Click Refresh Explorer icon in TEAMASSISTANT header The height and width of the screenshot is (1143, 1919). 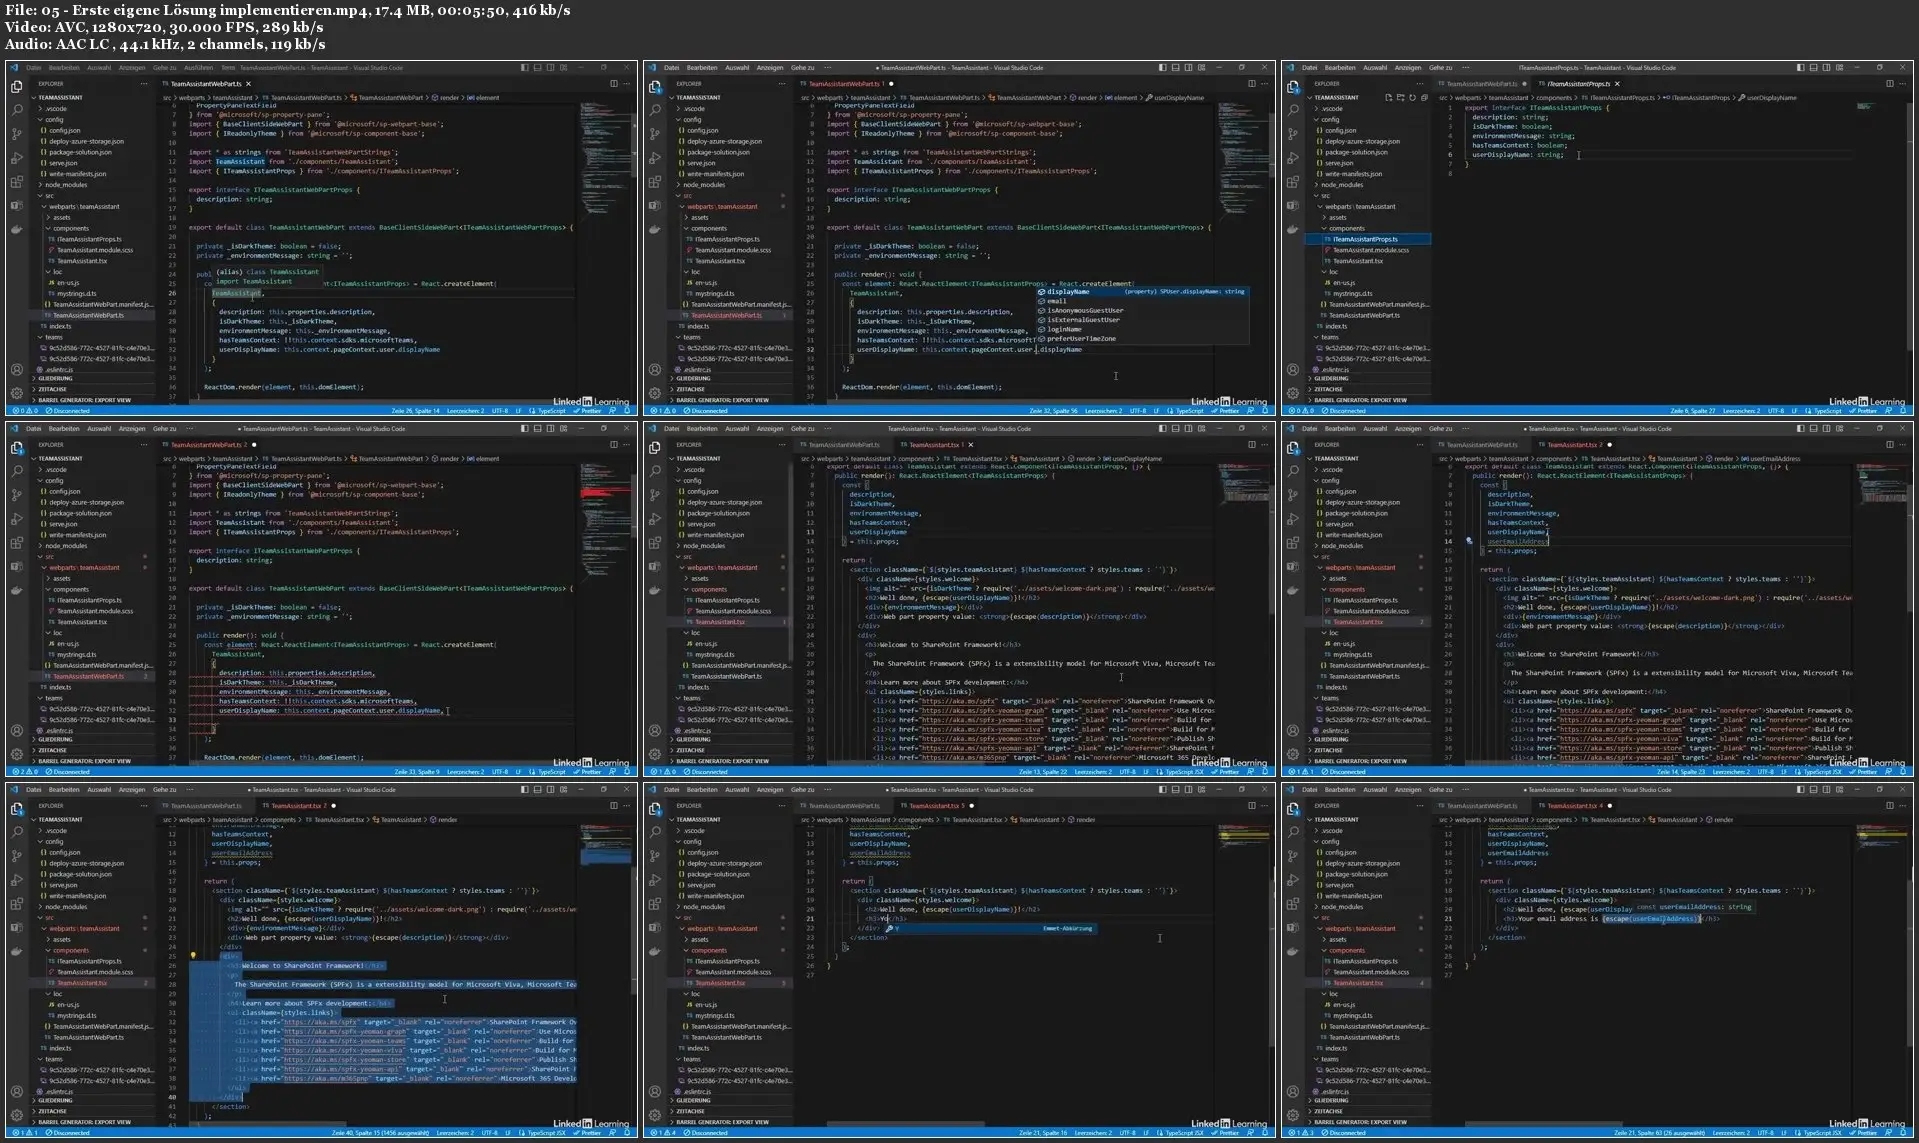pos(1412,98)
